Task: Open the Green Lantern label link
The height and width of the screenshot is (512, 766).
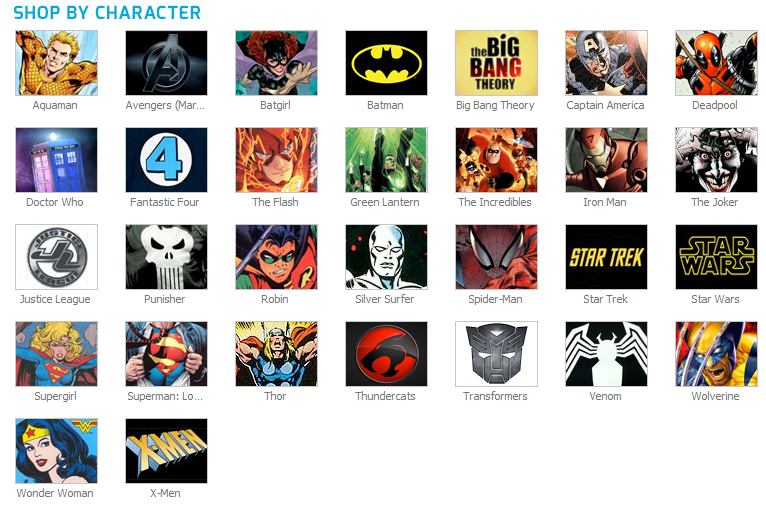Action: coord(385,202)
